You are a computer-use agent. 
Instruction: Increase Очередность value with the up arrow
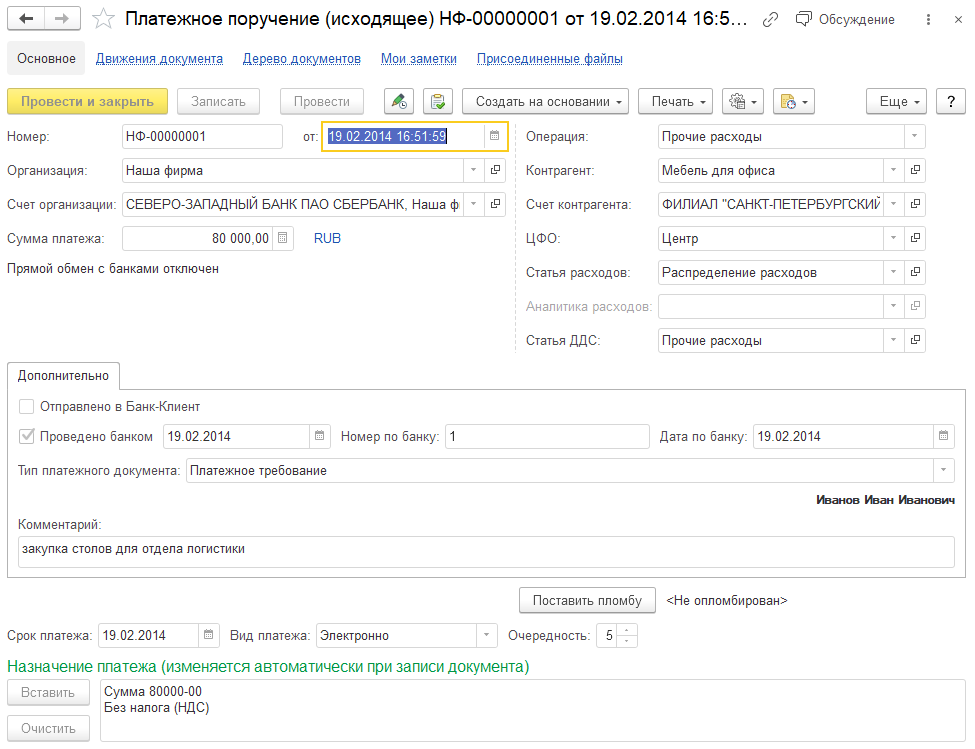click(627, 630)
